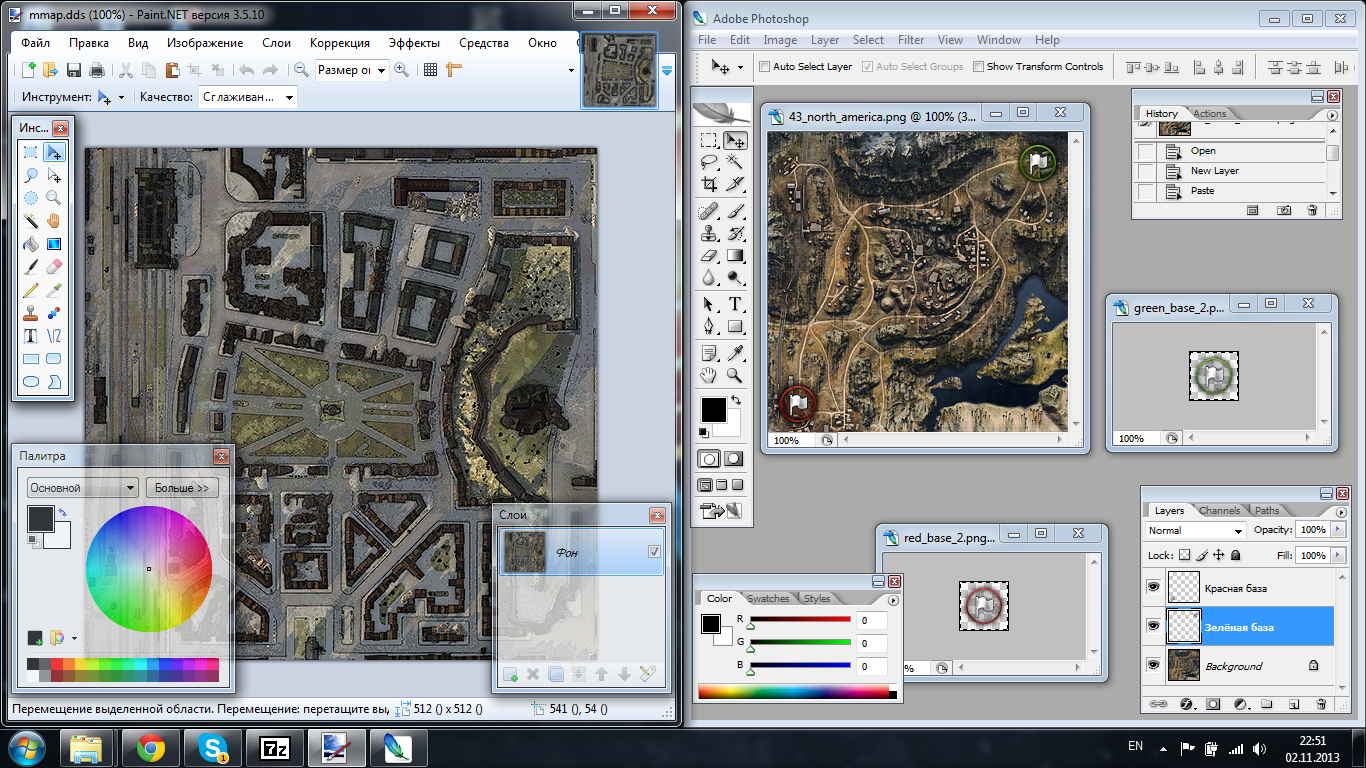Click the Photoshop foreground color swatch

point(713,409)
